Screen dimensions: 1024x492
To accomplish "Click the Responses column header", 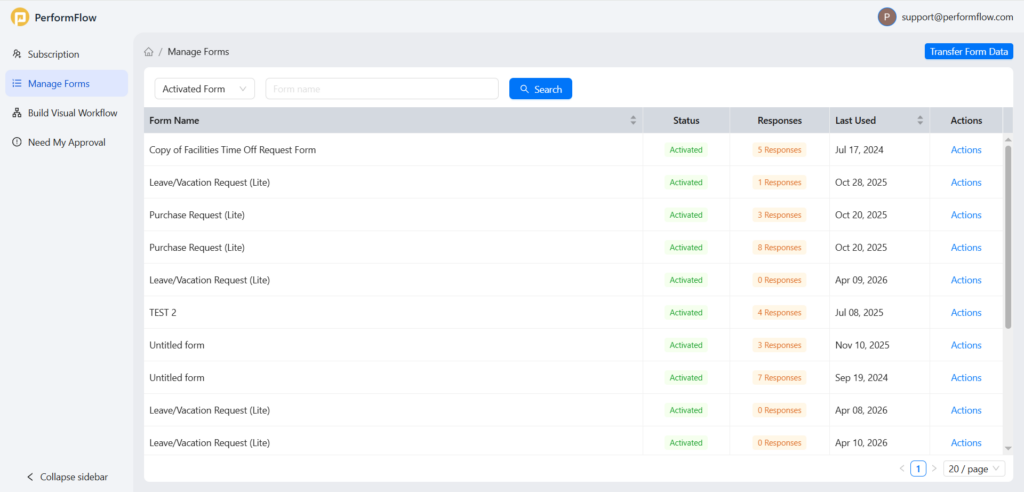I will click(x=780, y=120).
